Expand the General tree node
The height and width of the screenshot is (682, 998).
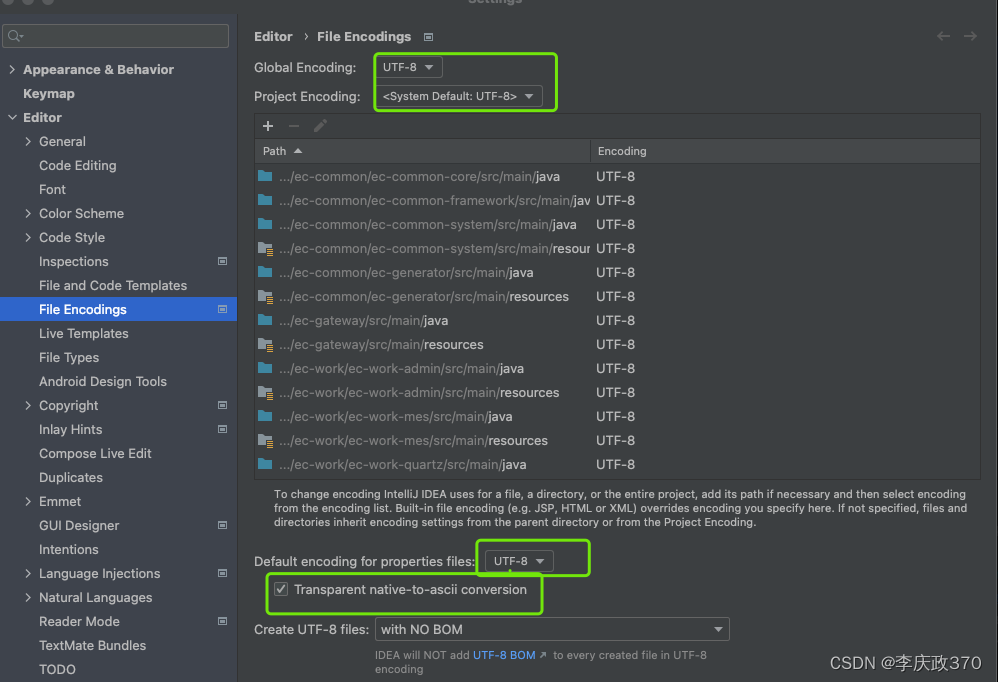[x=28, y=141]
